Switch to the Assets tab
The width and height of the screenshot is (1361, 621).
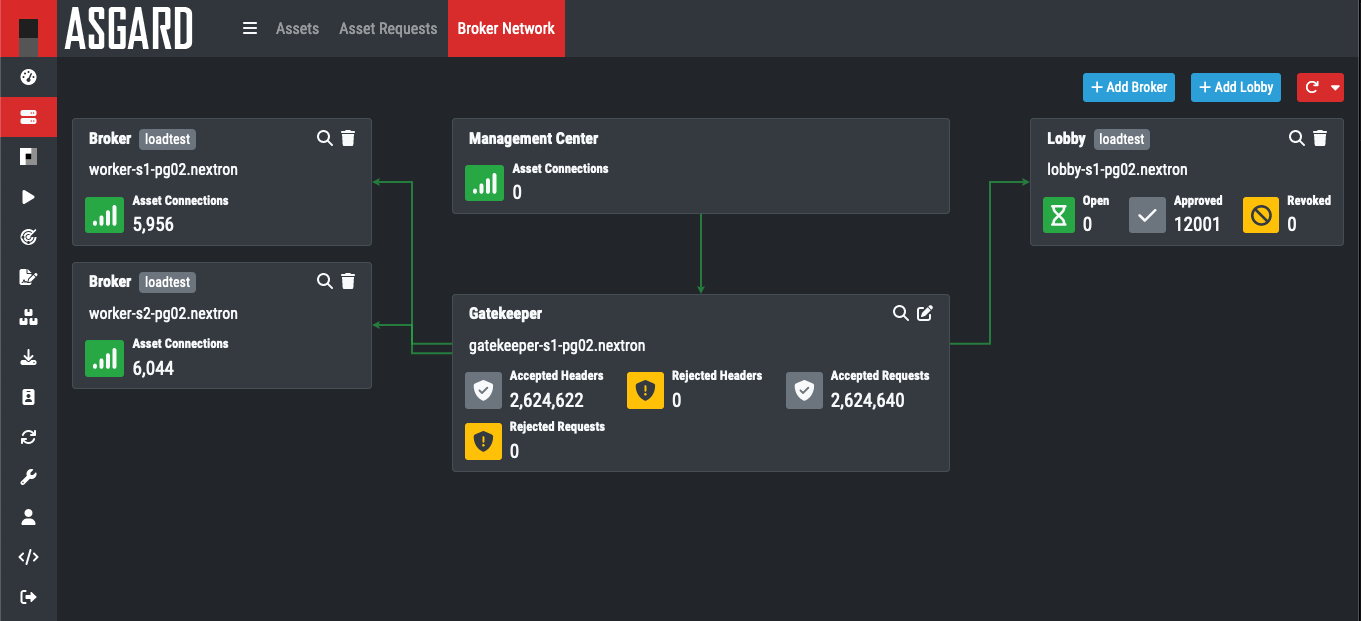[297, 28]
